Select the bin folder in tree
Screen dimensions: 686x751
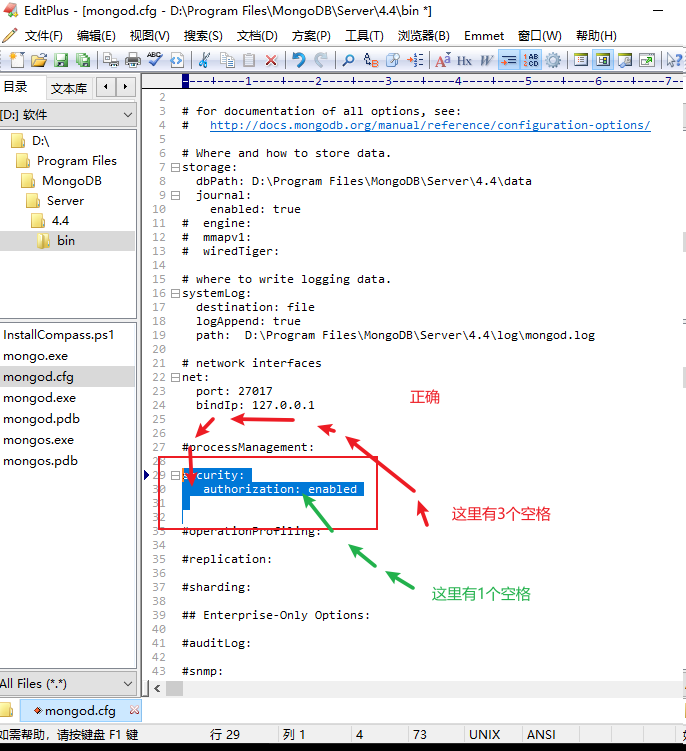pos(66,241)
